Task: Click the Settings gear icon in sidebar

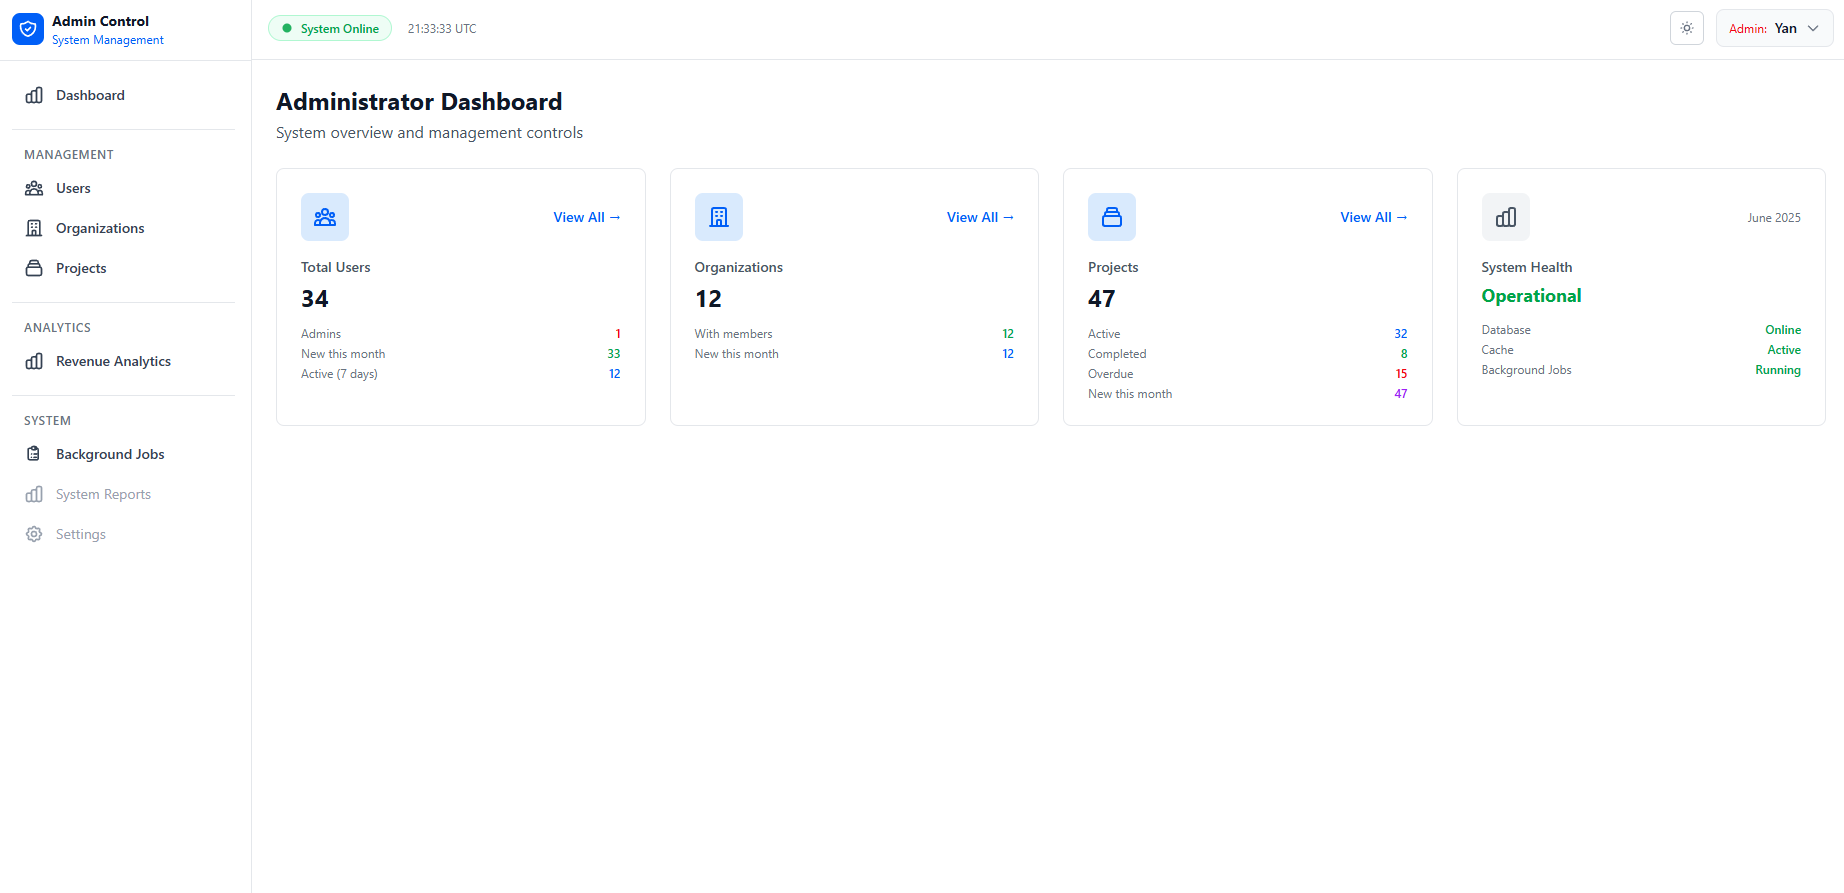Action: (34, 534)
